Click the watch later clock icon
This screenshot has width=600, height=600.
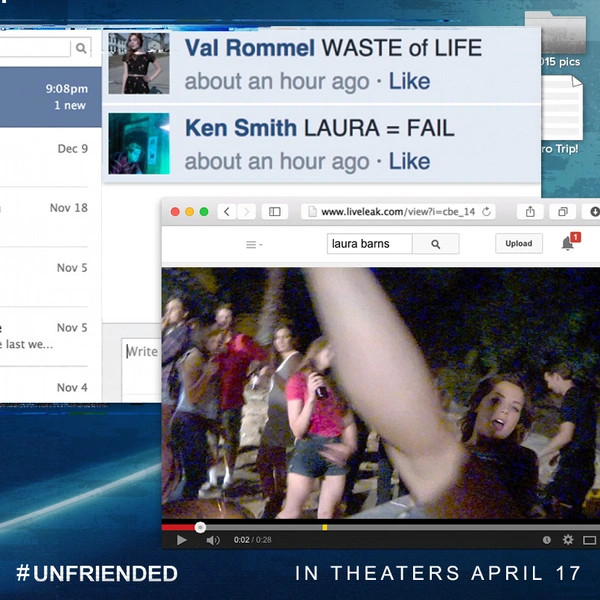click(547, 540)
